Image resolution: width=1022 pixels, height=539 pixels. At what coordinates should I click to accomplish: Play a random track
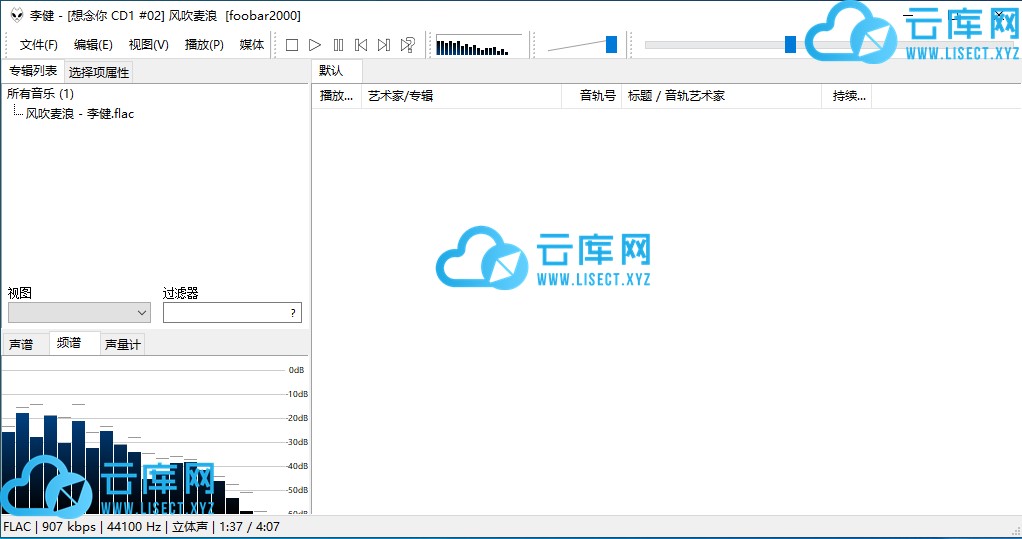[x=407, y=45]
